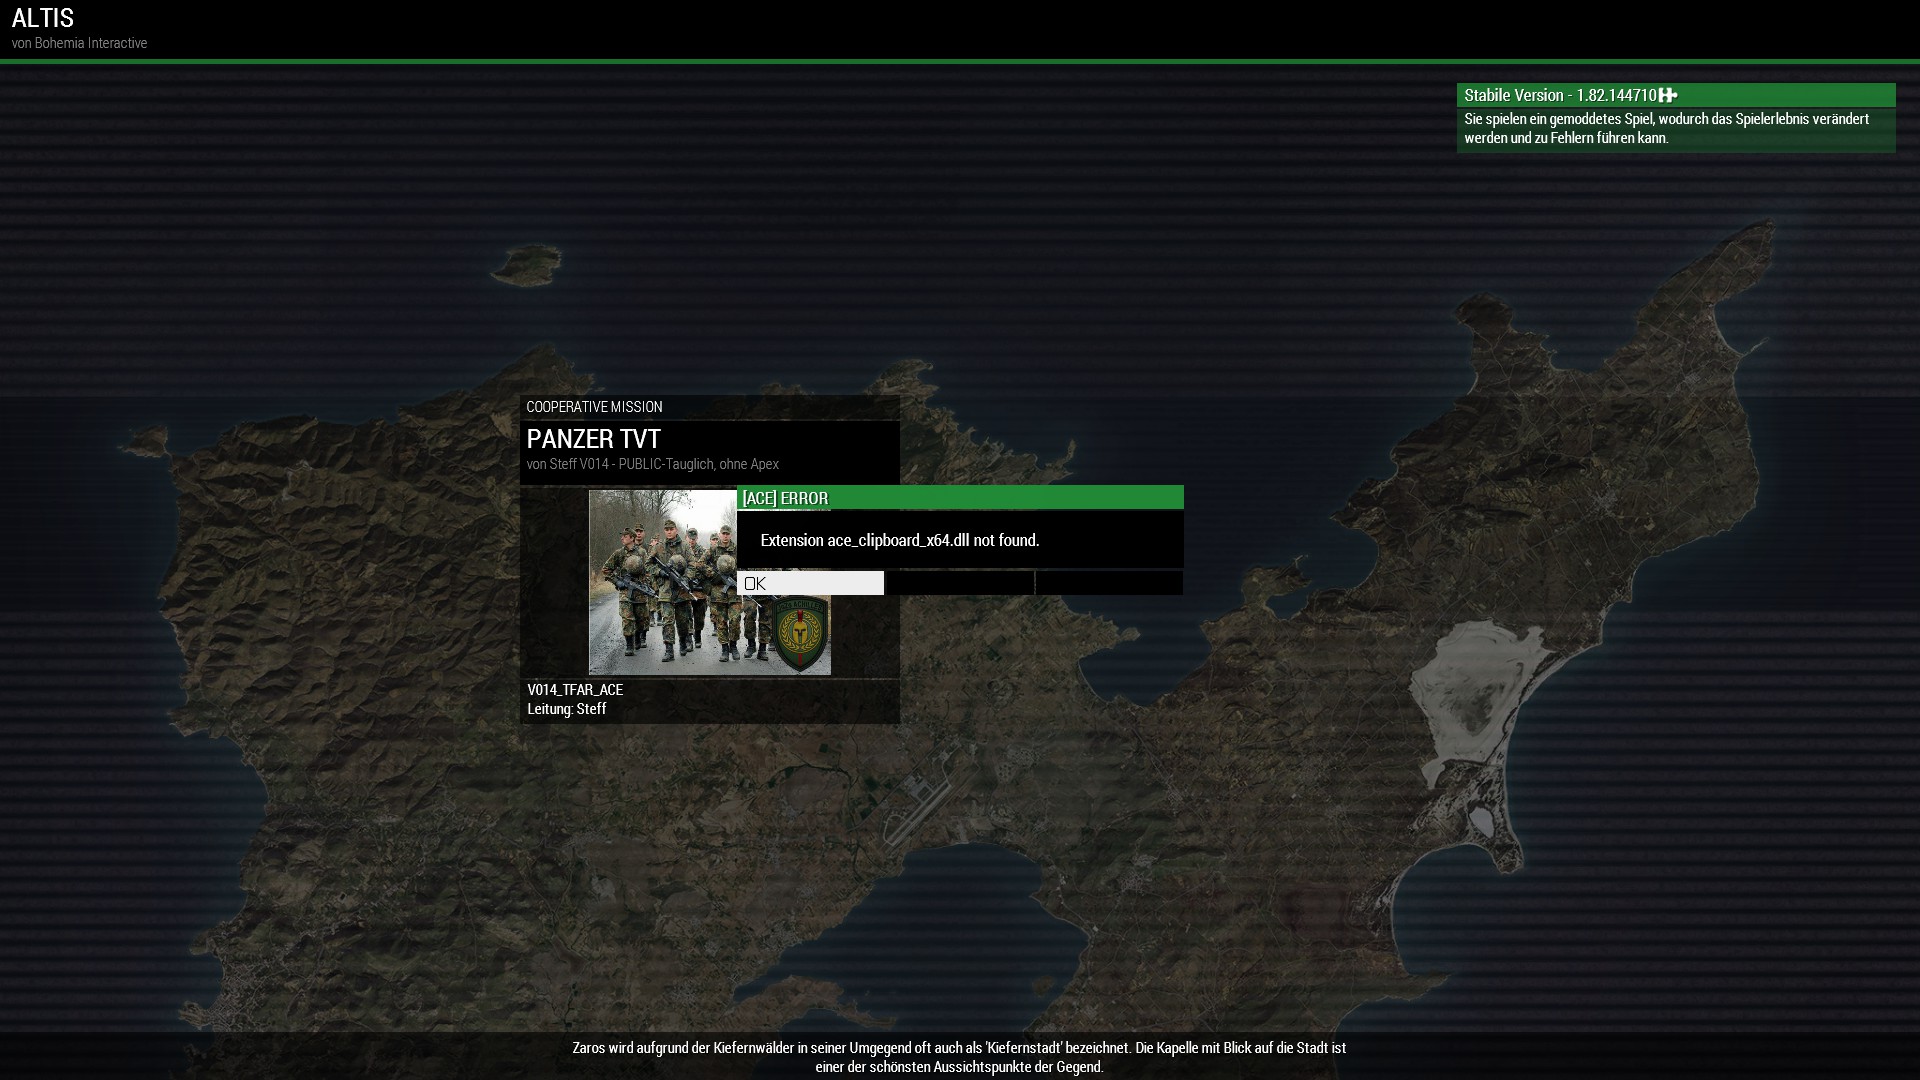Viewport: 1920px width, 1080px height.
Task: Click the von Bohemia Interactive subtitle
Action: point(79,43)
